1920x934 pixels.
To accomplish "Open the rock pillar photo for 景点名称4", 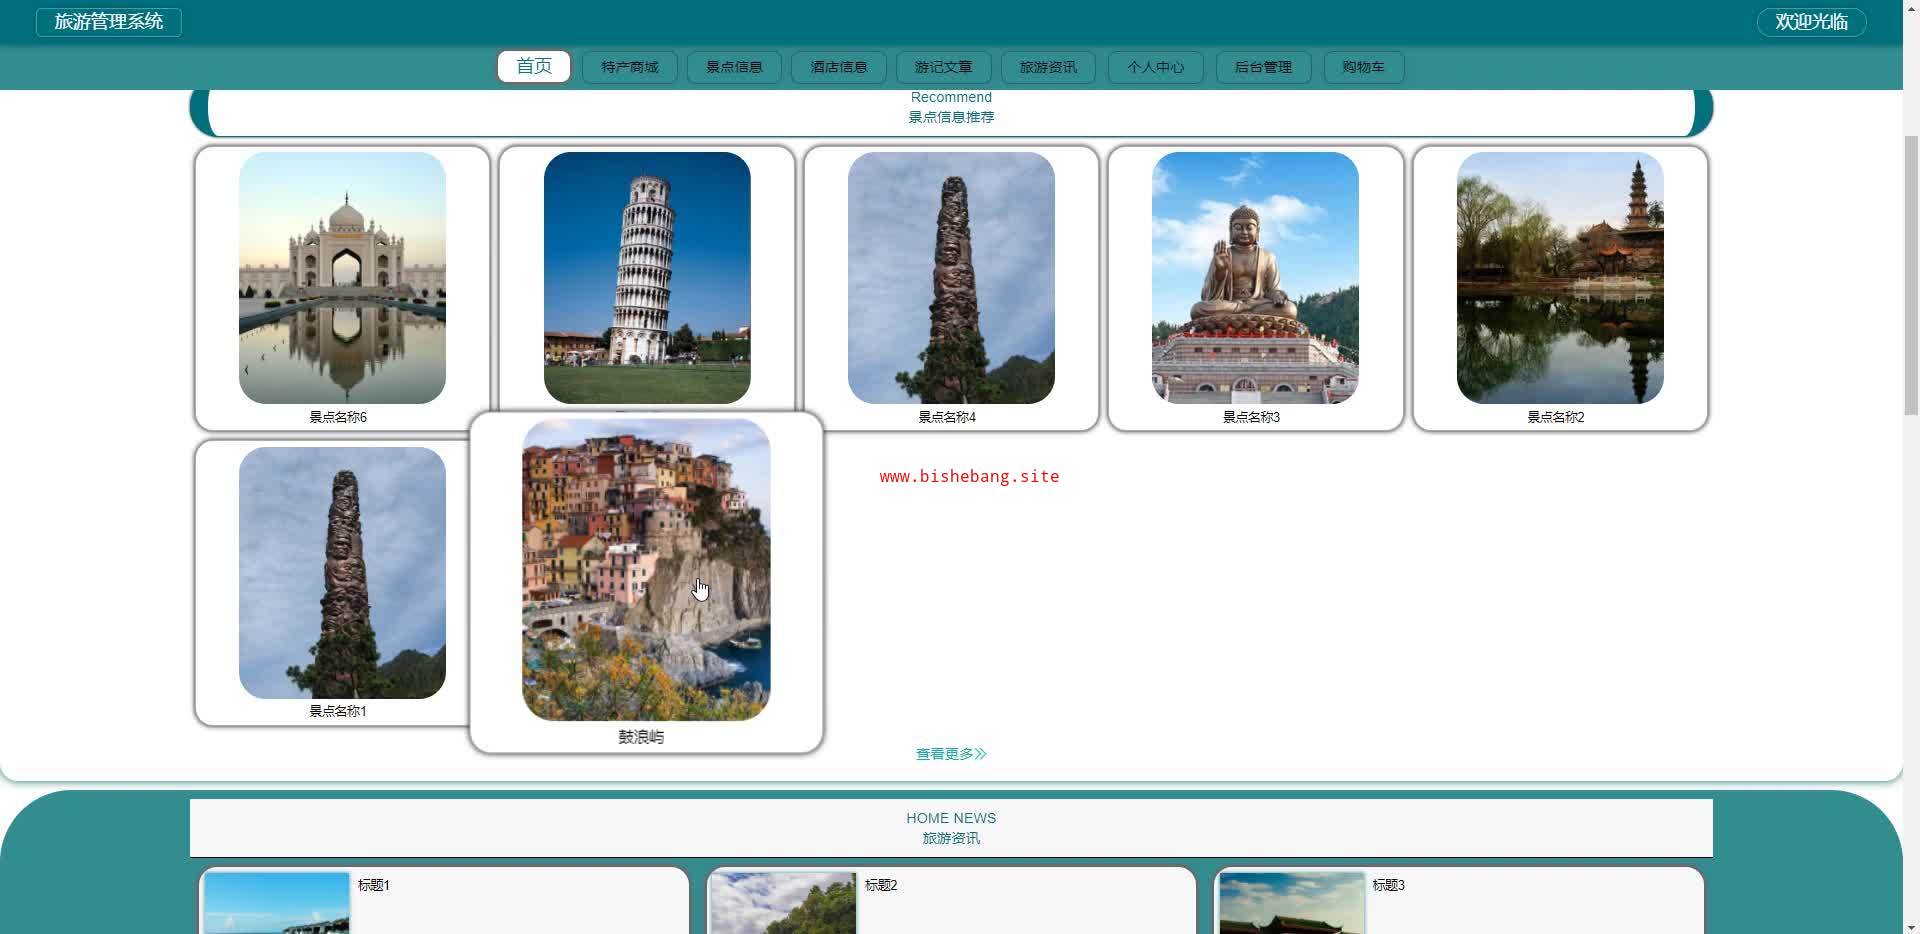I will pos(951,278).
